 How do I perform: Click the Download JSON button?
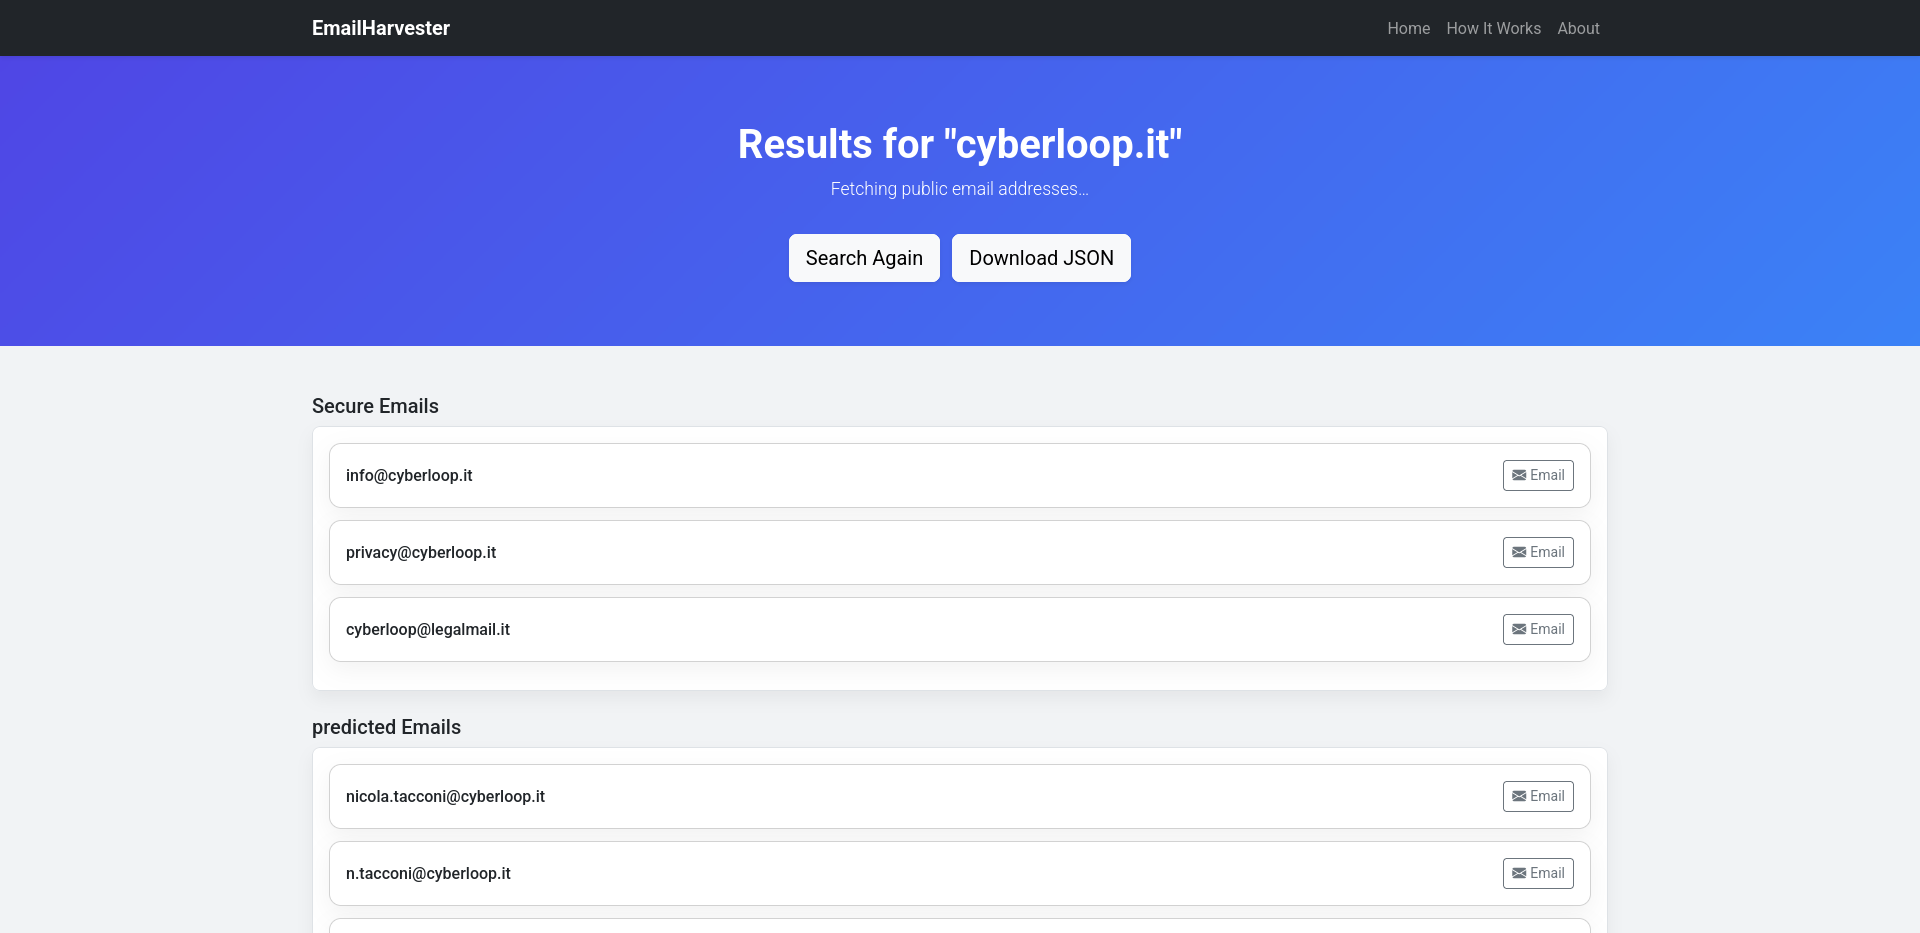1041,258
